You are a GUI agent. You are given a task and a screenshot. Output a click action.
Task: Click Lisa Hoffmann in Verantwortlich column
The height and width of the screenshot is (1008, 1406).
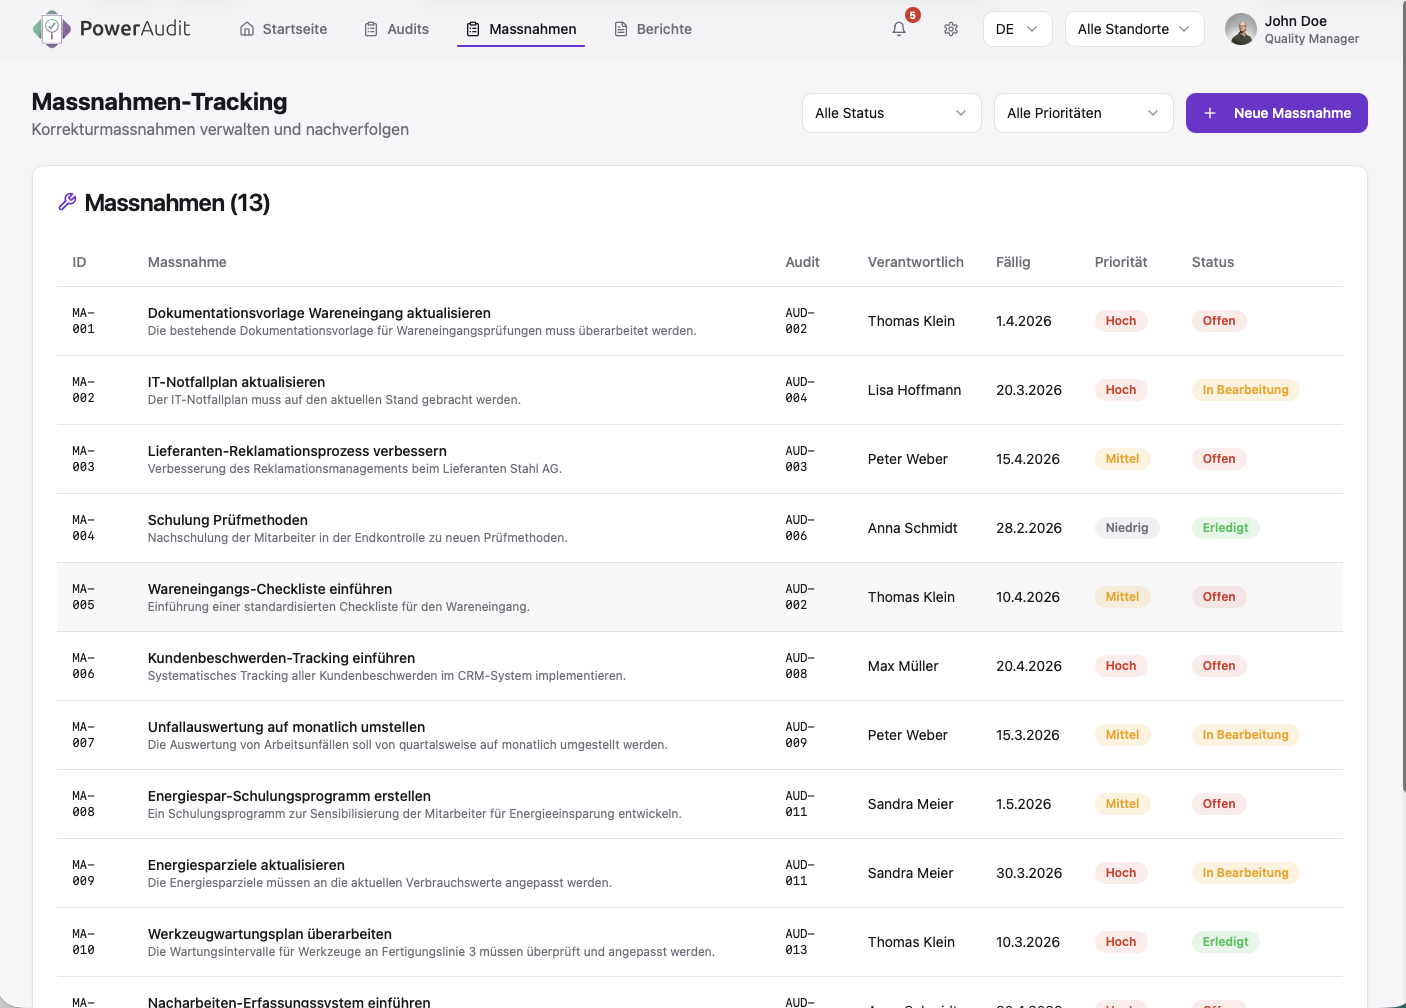[x=914, y=390]
